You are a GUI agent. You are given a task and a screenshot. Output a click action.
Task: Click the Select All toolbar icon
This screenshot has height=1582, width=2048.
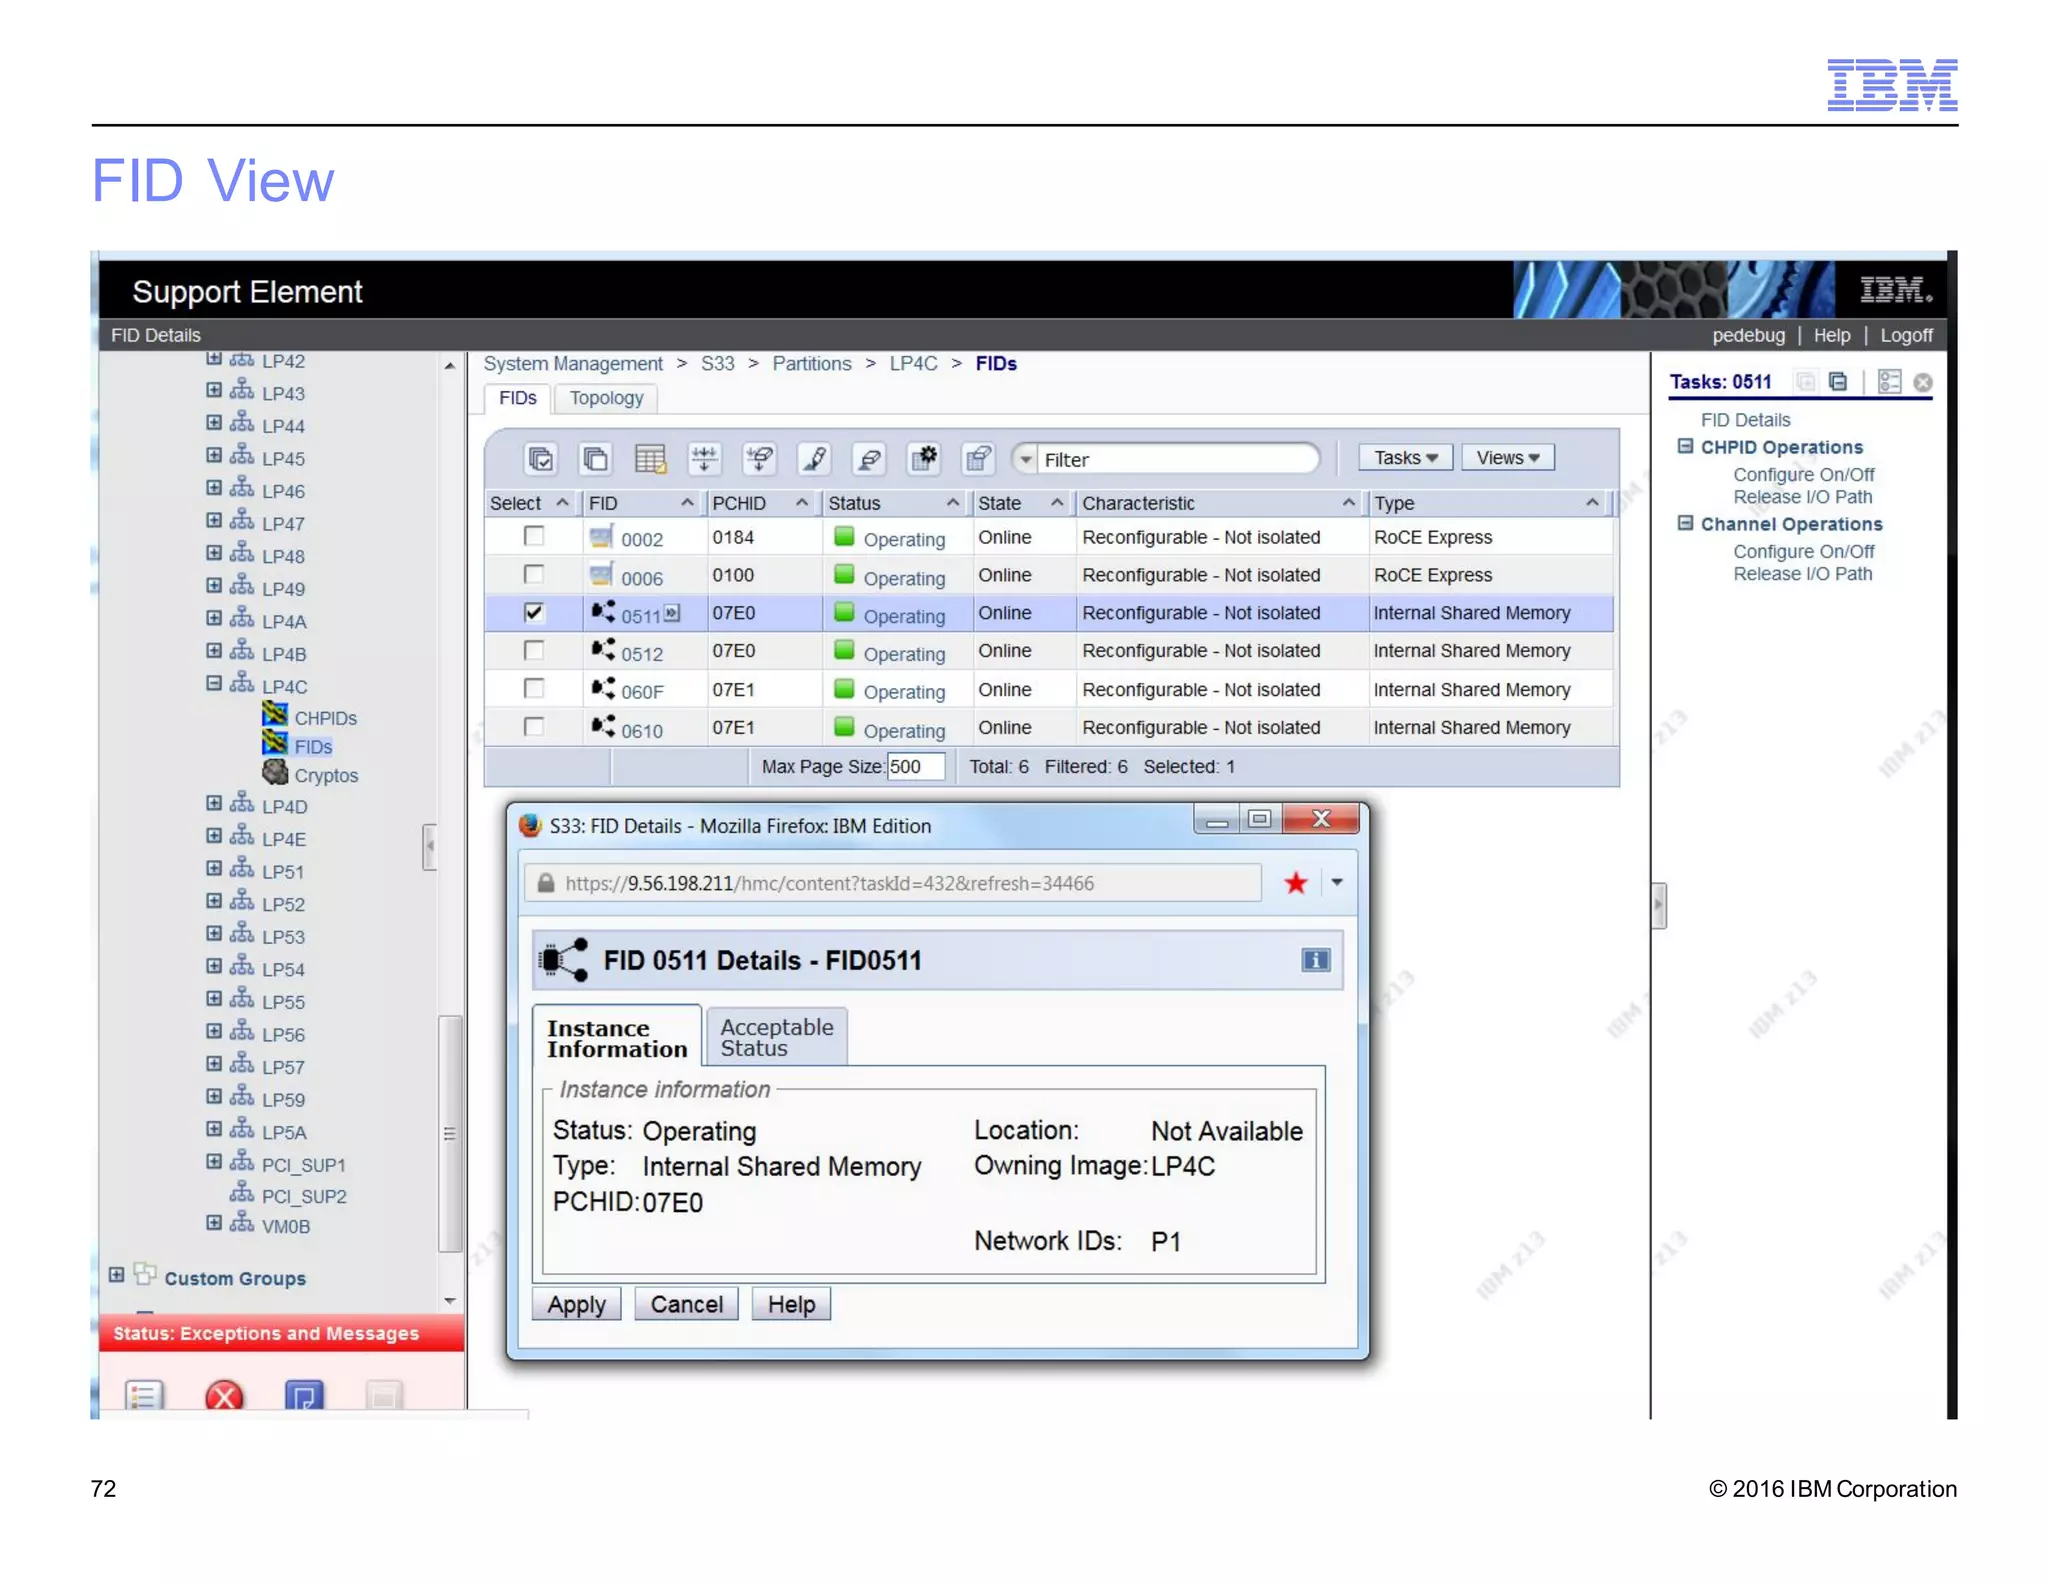click(x=540, y=459)
